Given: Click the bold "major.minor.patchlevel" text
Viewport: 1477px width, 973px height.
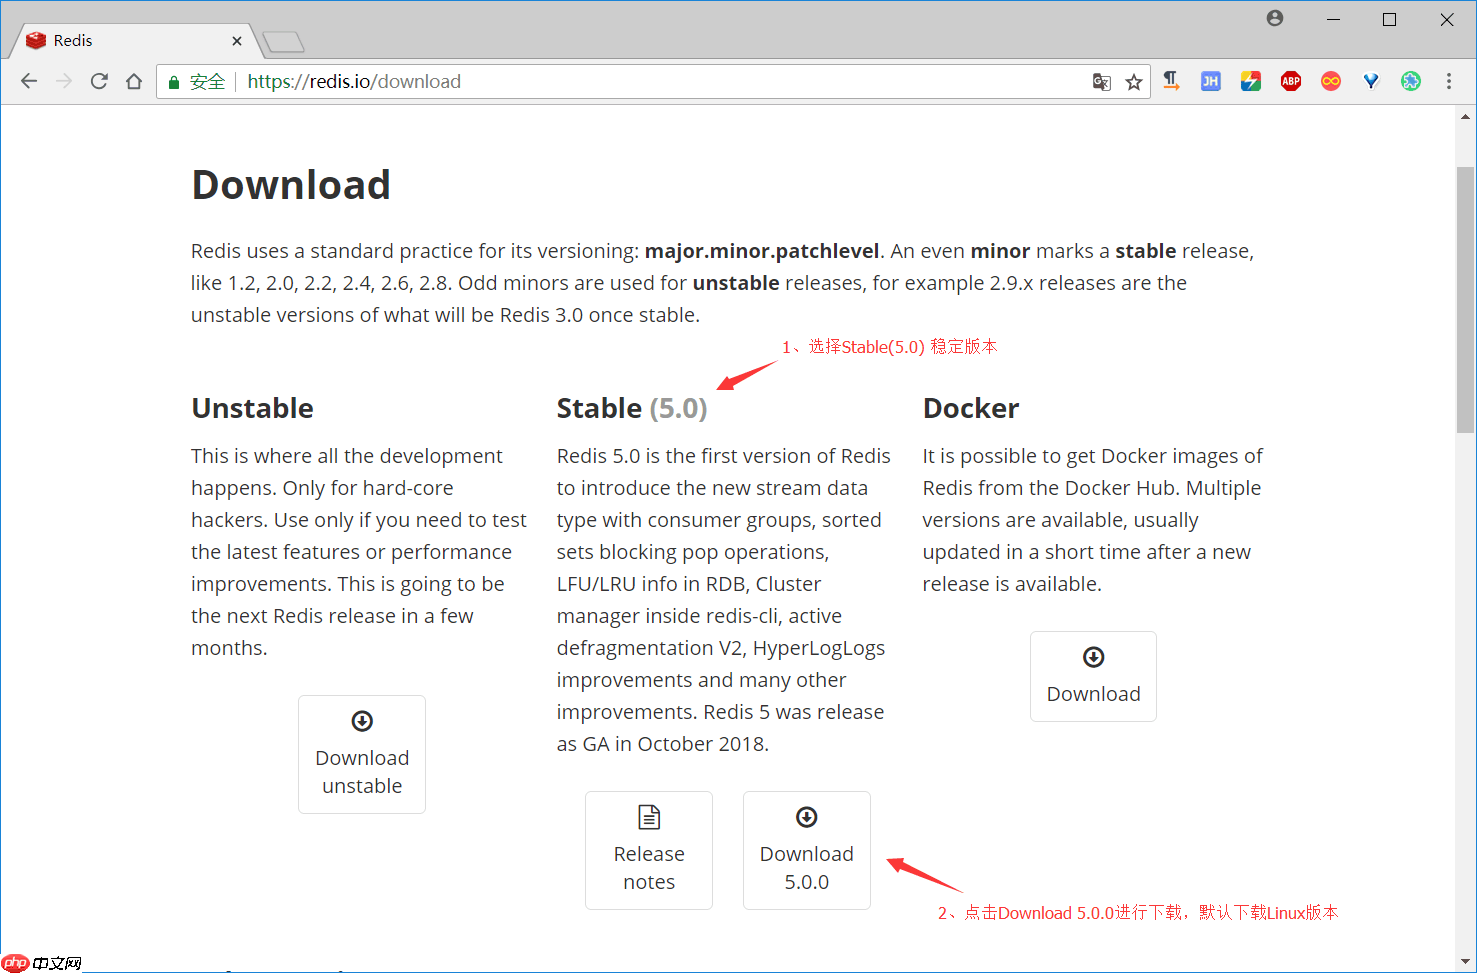Looking at the screenshot, I should [x=762, y=251].
